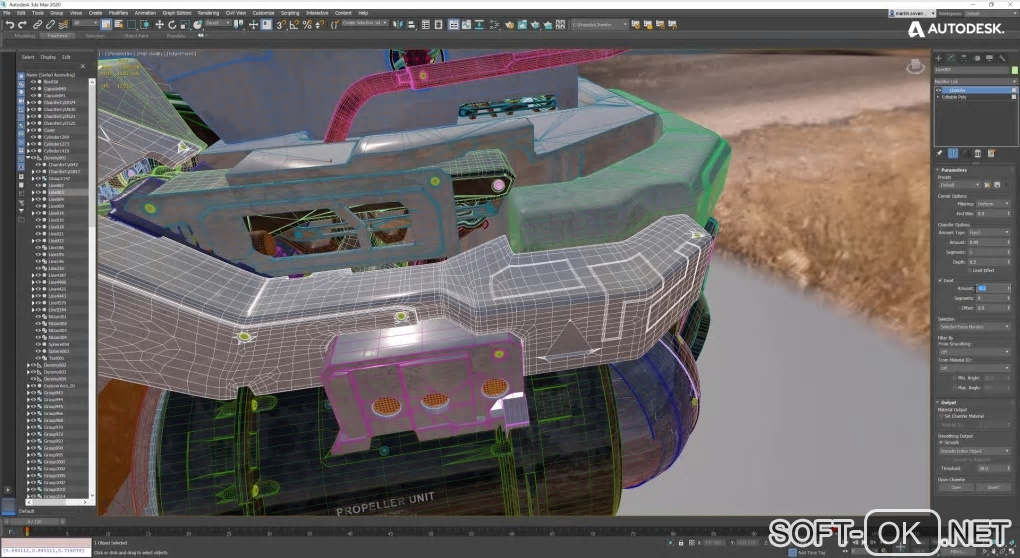Open the Amount Type Fixed dropdown
1020x558 pixels.
pyautogui.click(x=988, y=232)
